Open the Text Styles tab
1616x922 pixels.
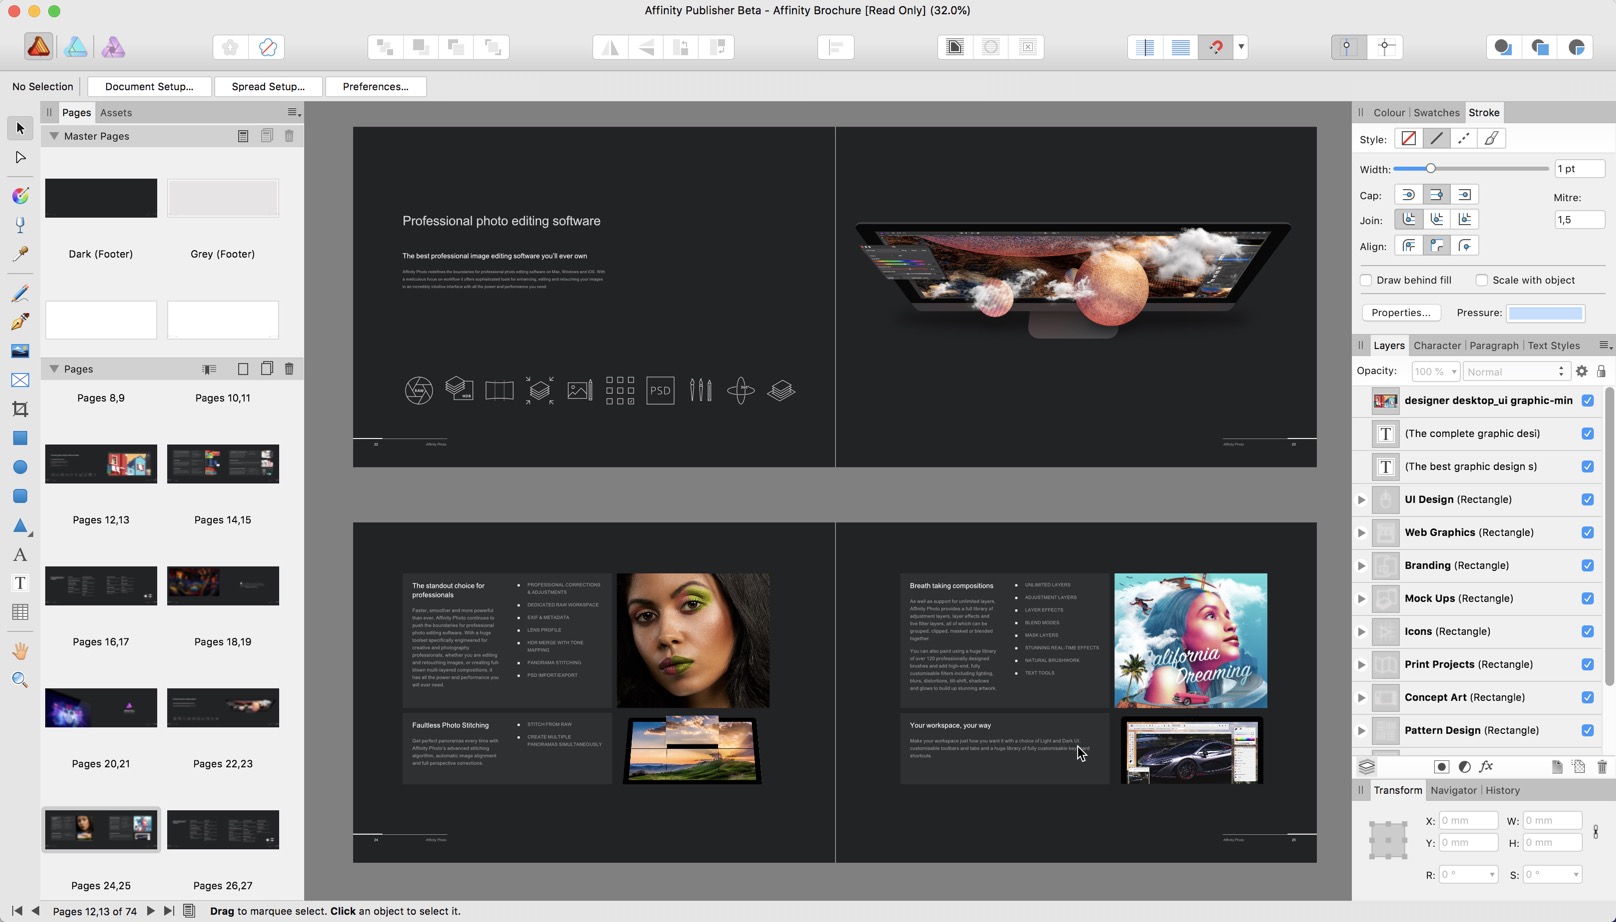tap(1553, 346)
